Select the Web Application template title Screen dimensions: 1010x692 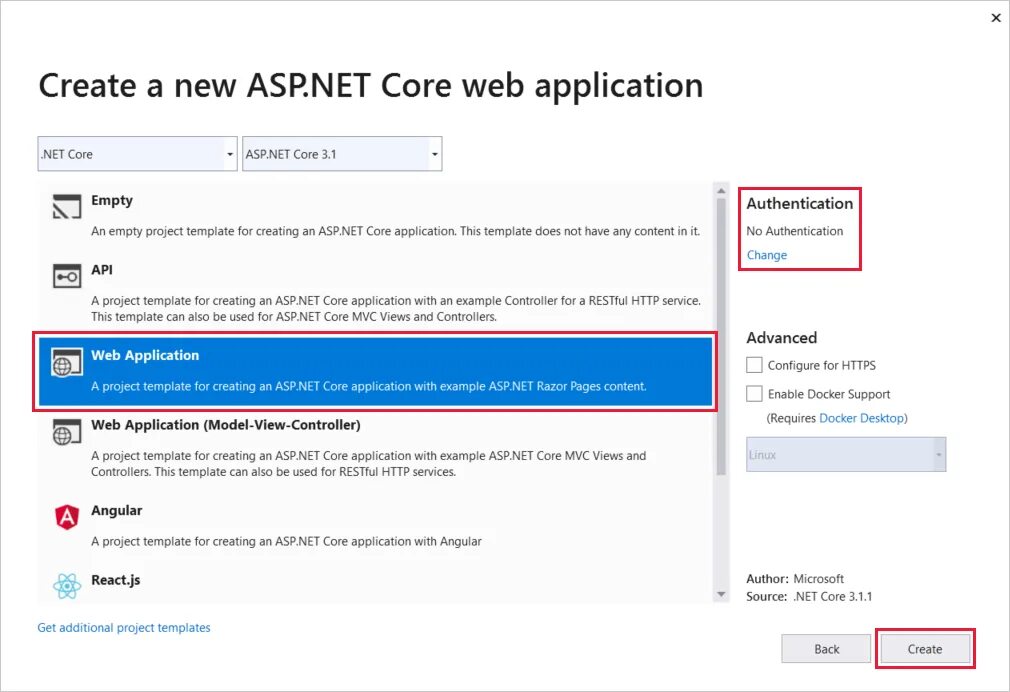click(x=145, y=356)
